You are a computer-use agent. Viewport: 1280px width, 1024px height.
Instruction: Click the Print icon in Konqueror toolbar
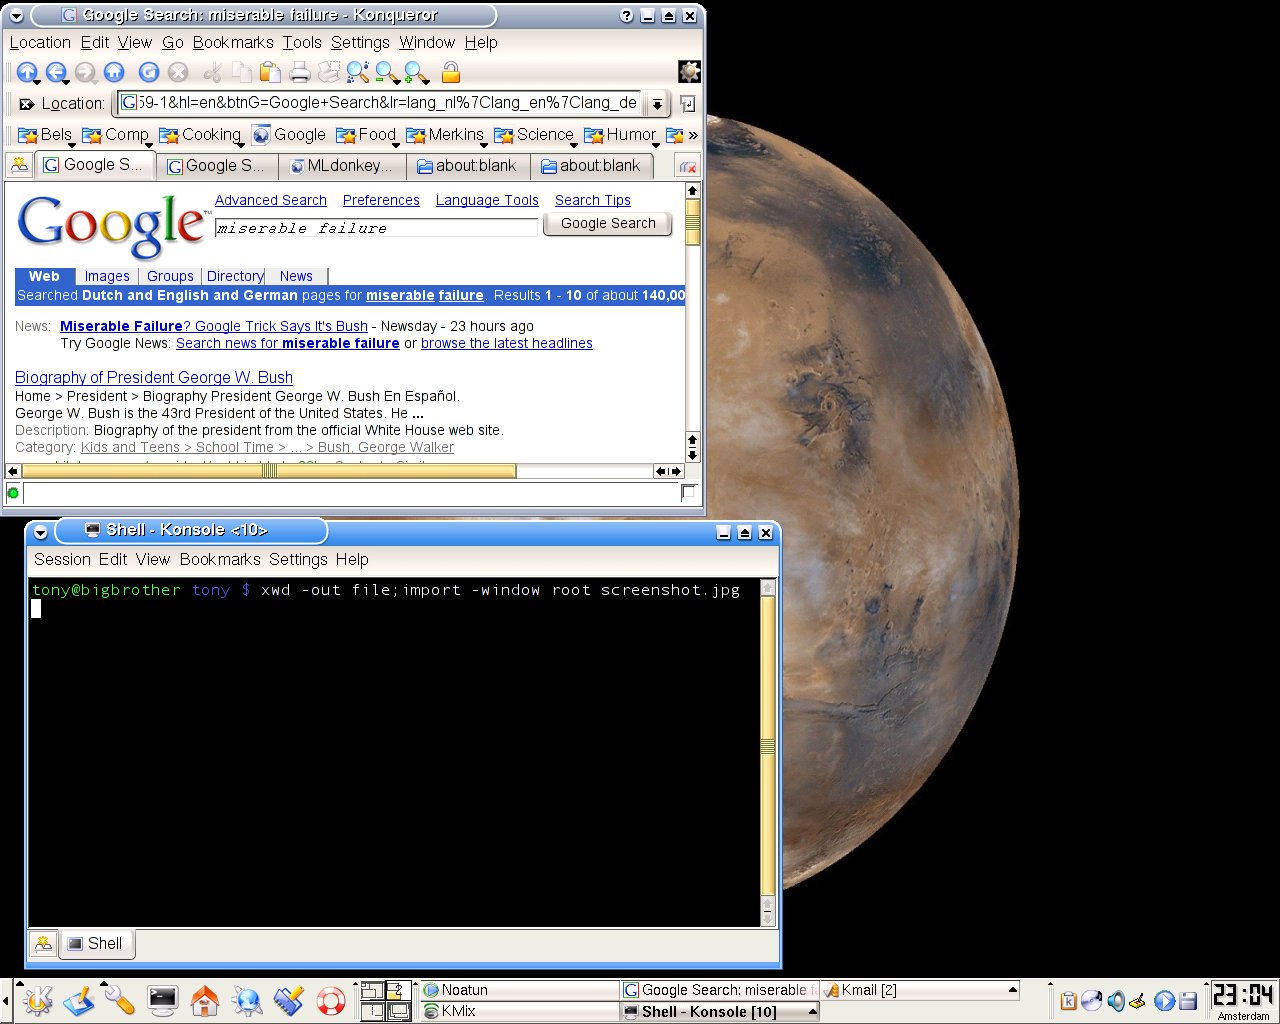tap(299, 72)
